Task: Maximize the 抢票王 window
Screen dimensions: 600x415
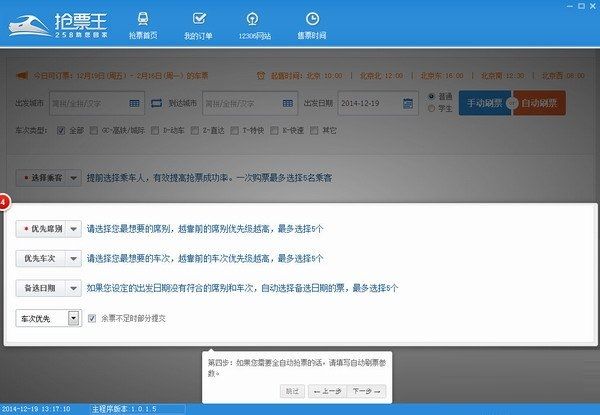Action: click(581, 6)
